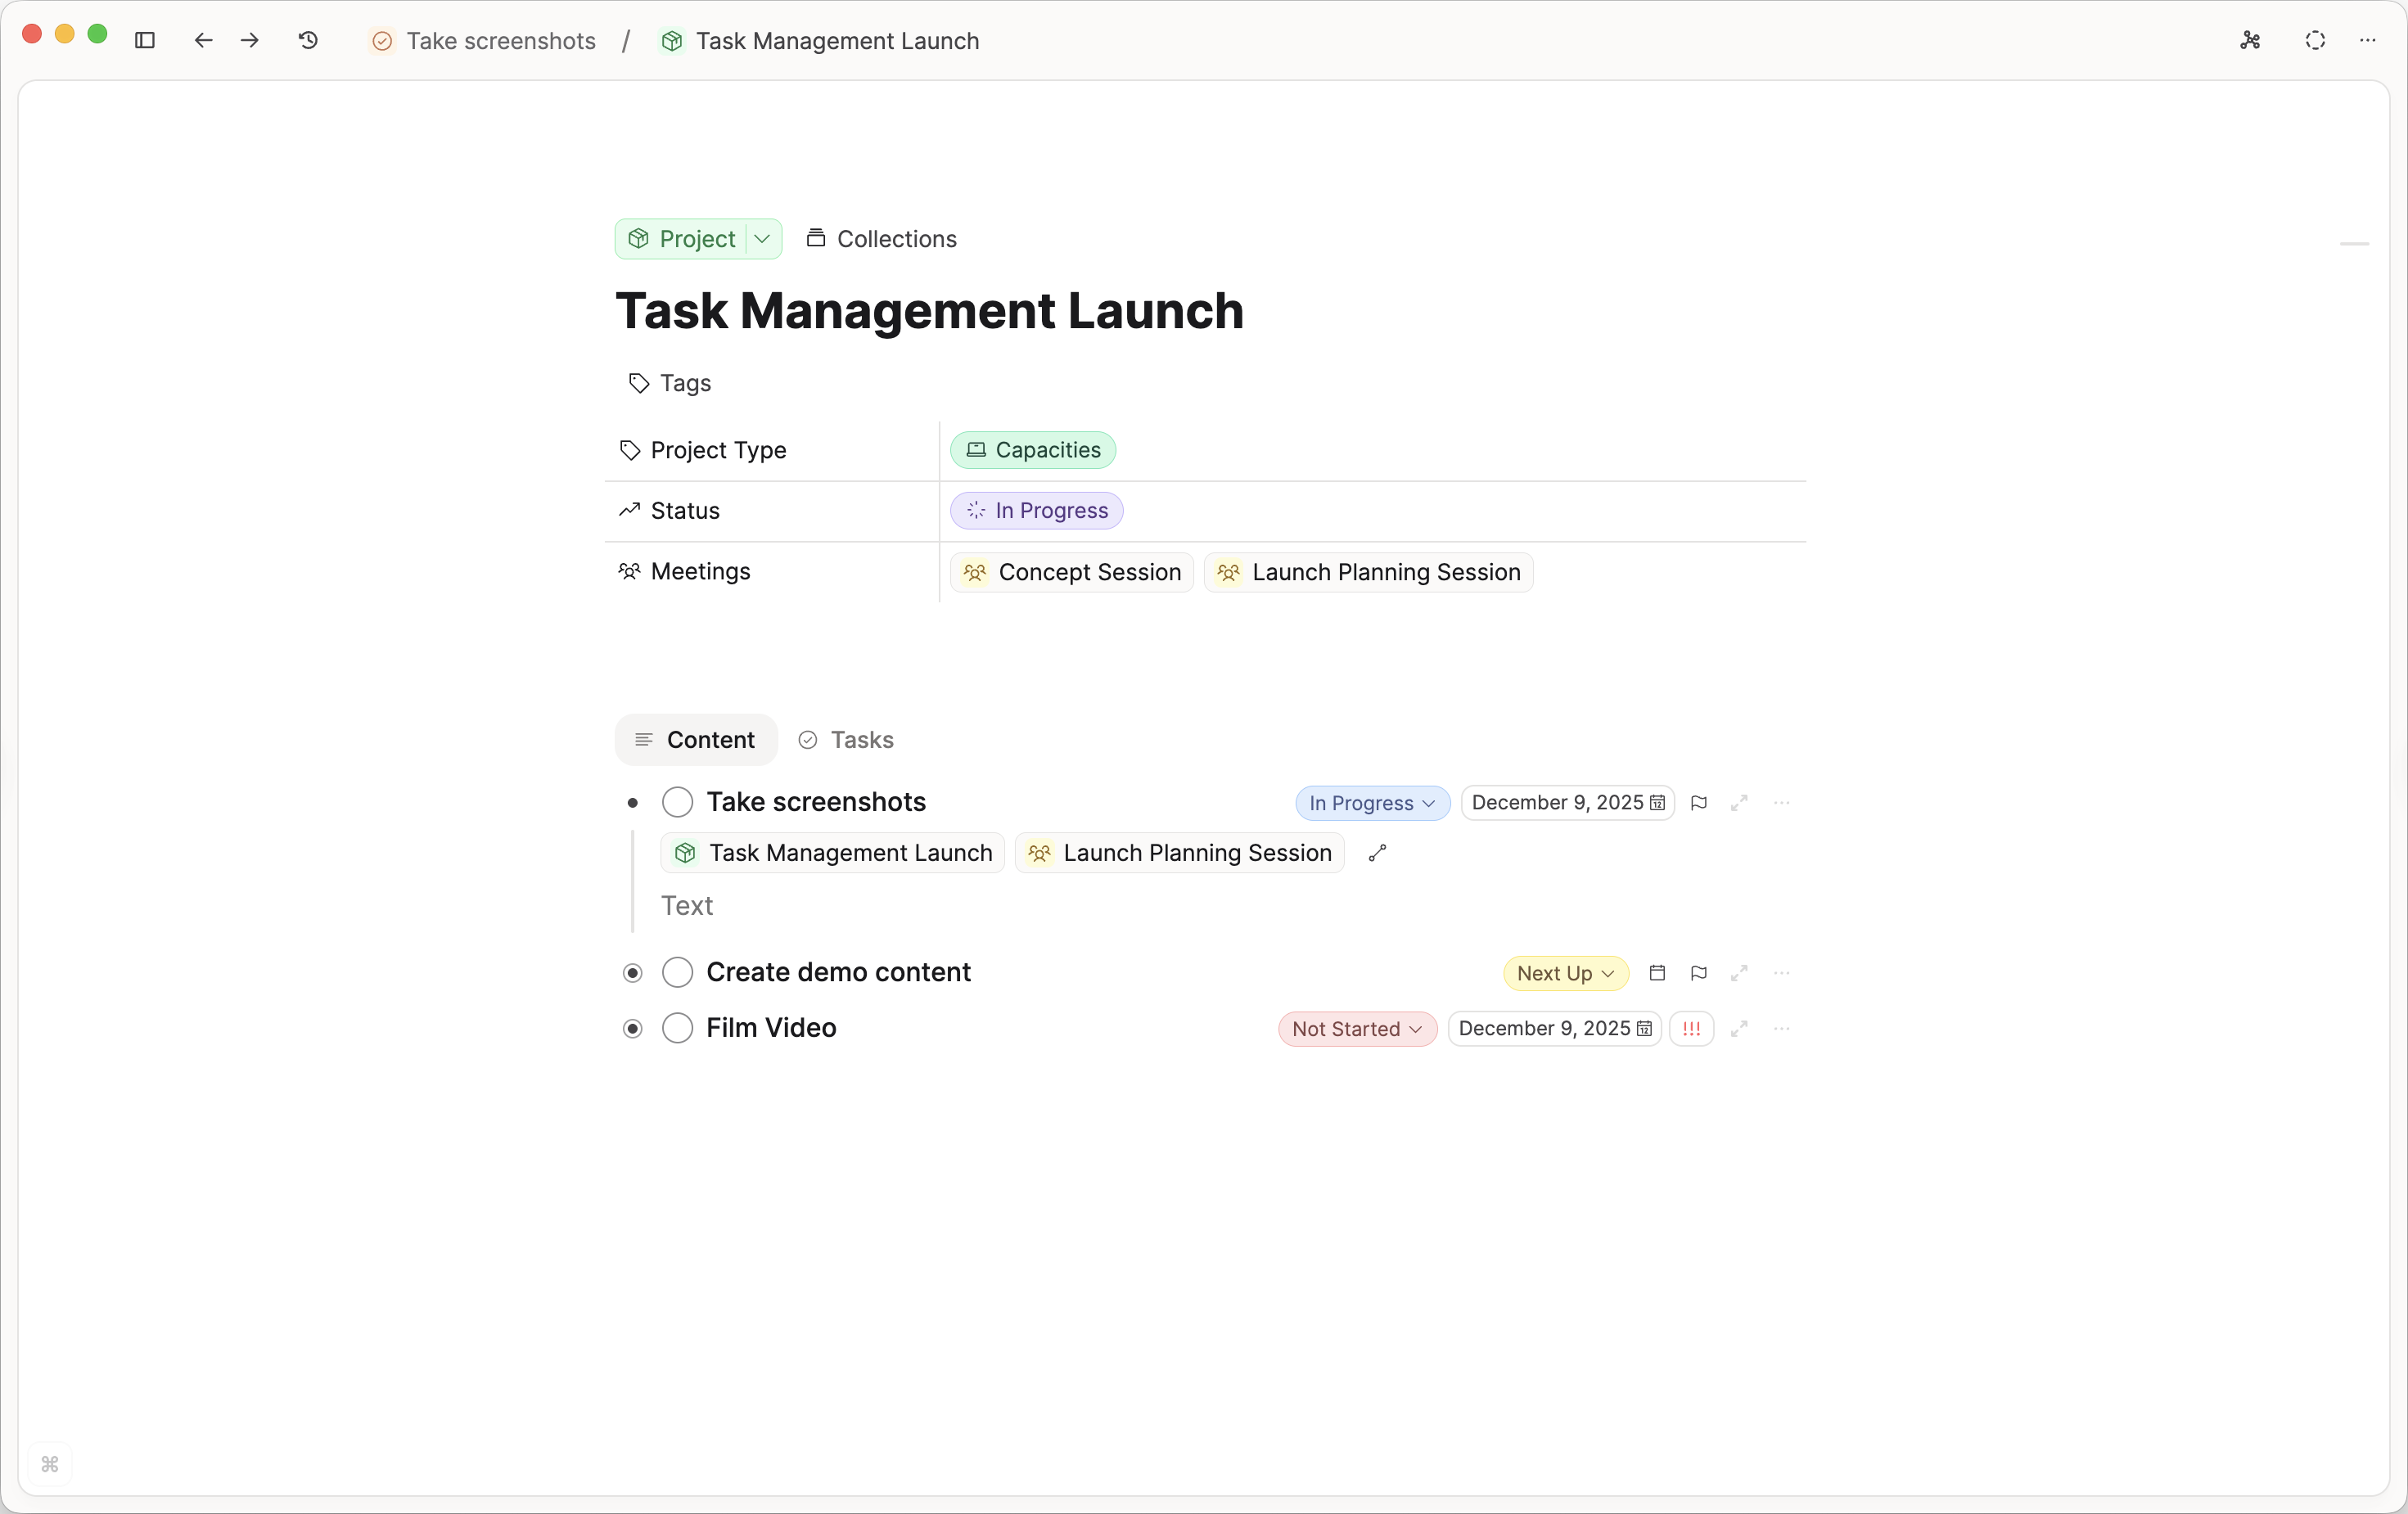Open the Concept Session meeting link
Viewport: 2408px width, 1514px height.
(x=1071, y=572)
